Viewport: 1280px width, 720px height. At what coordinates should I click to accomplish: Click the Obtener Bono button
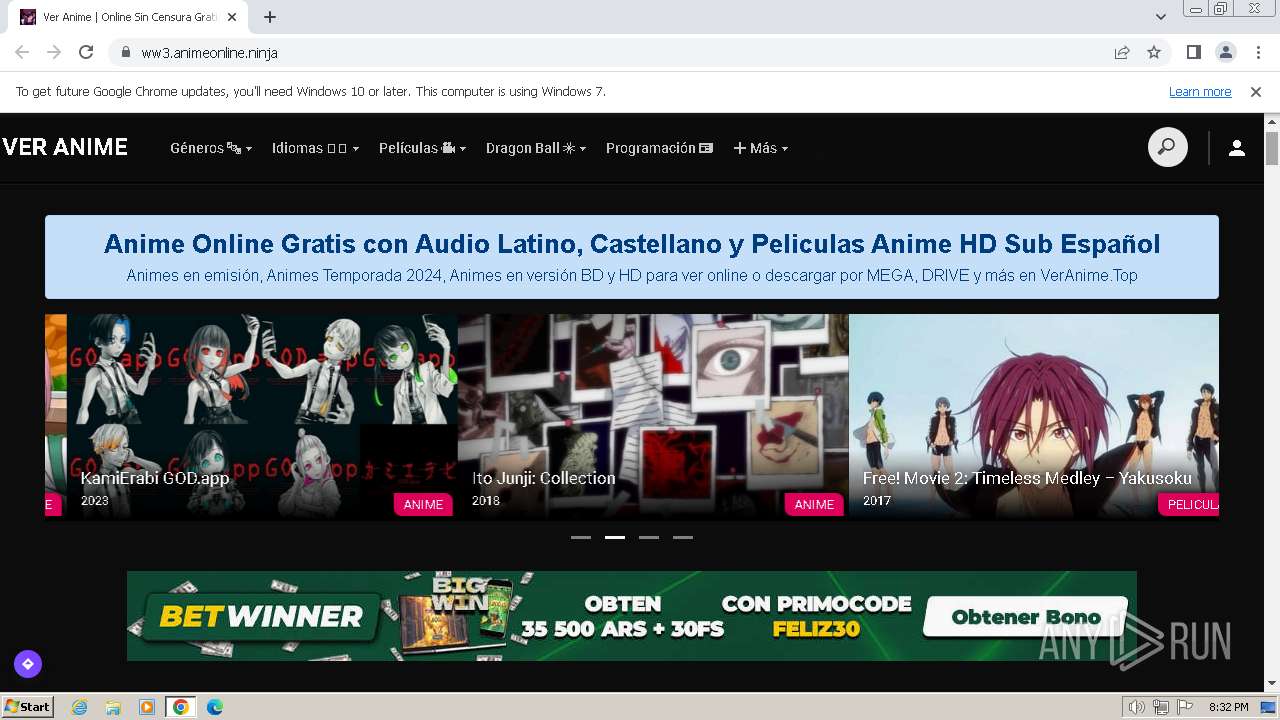pyautogui.click(x=1026, y=617)
